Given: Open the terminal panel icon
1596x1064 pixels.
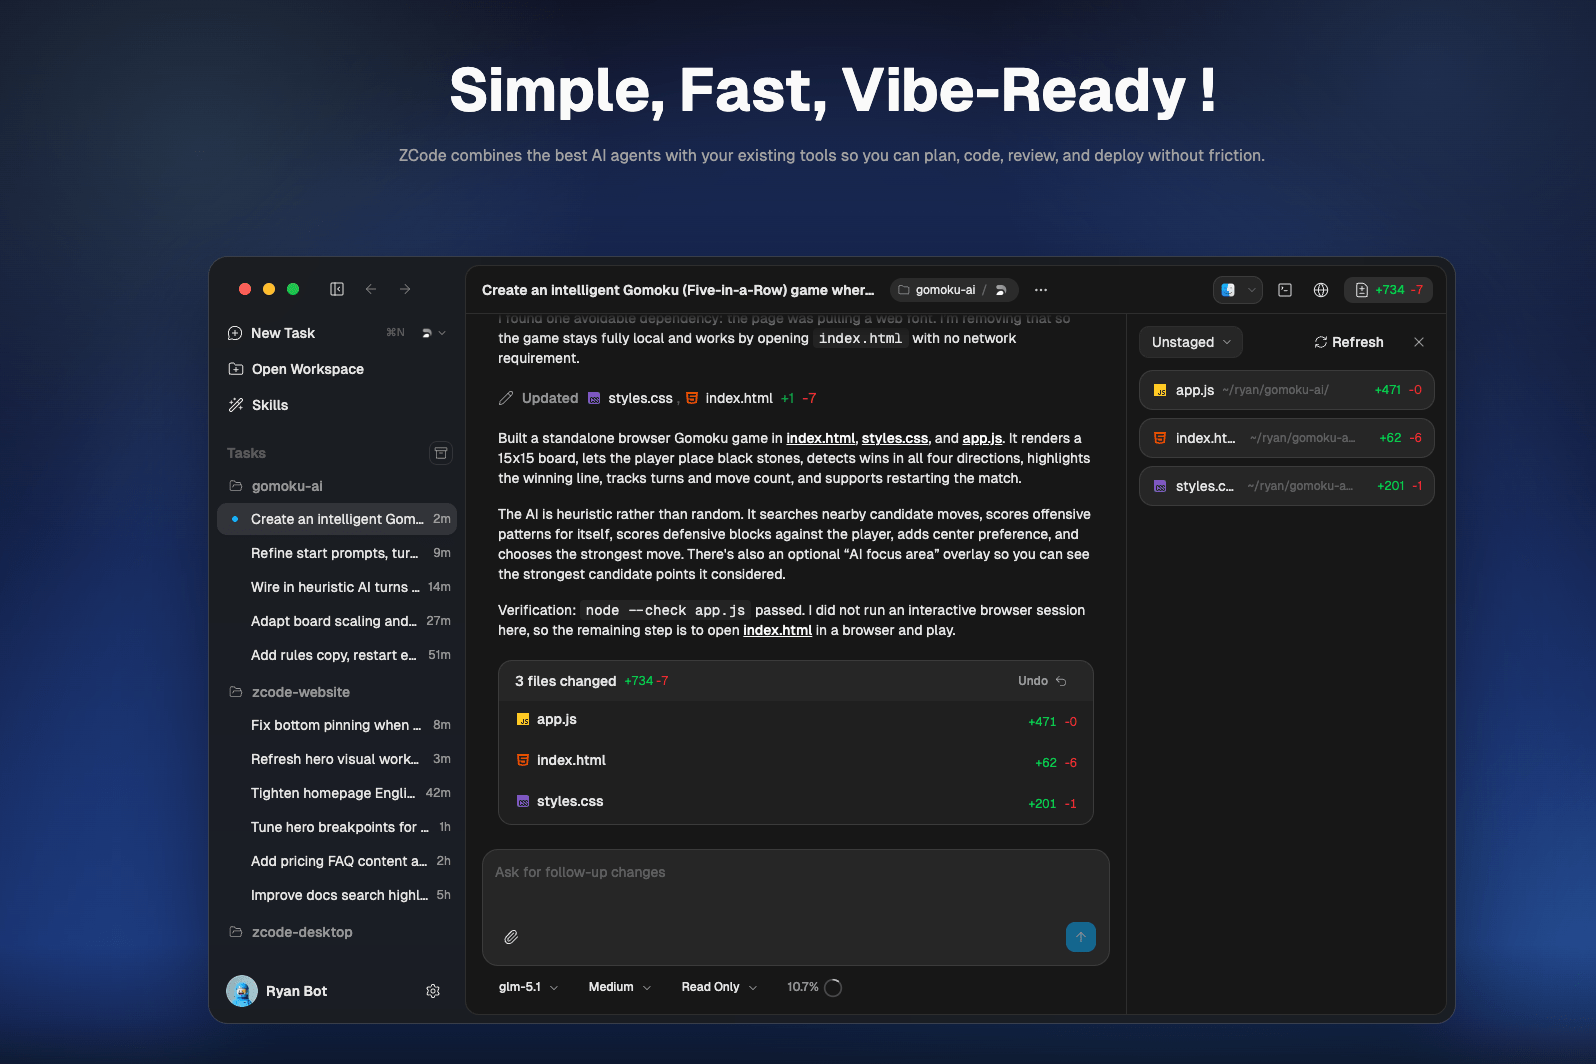Looking at the screenshot, I should coord(1285,290).
